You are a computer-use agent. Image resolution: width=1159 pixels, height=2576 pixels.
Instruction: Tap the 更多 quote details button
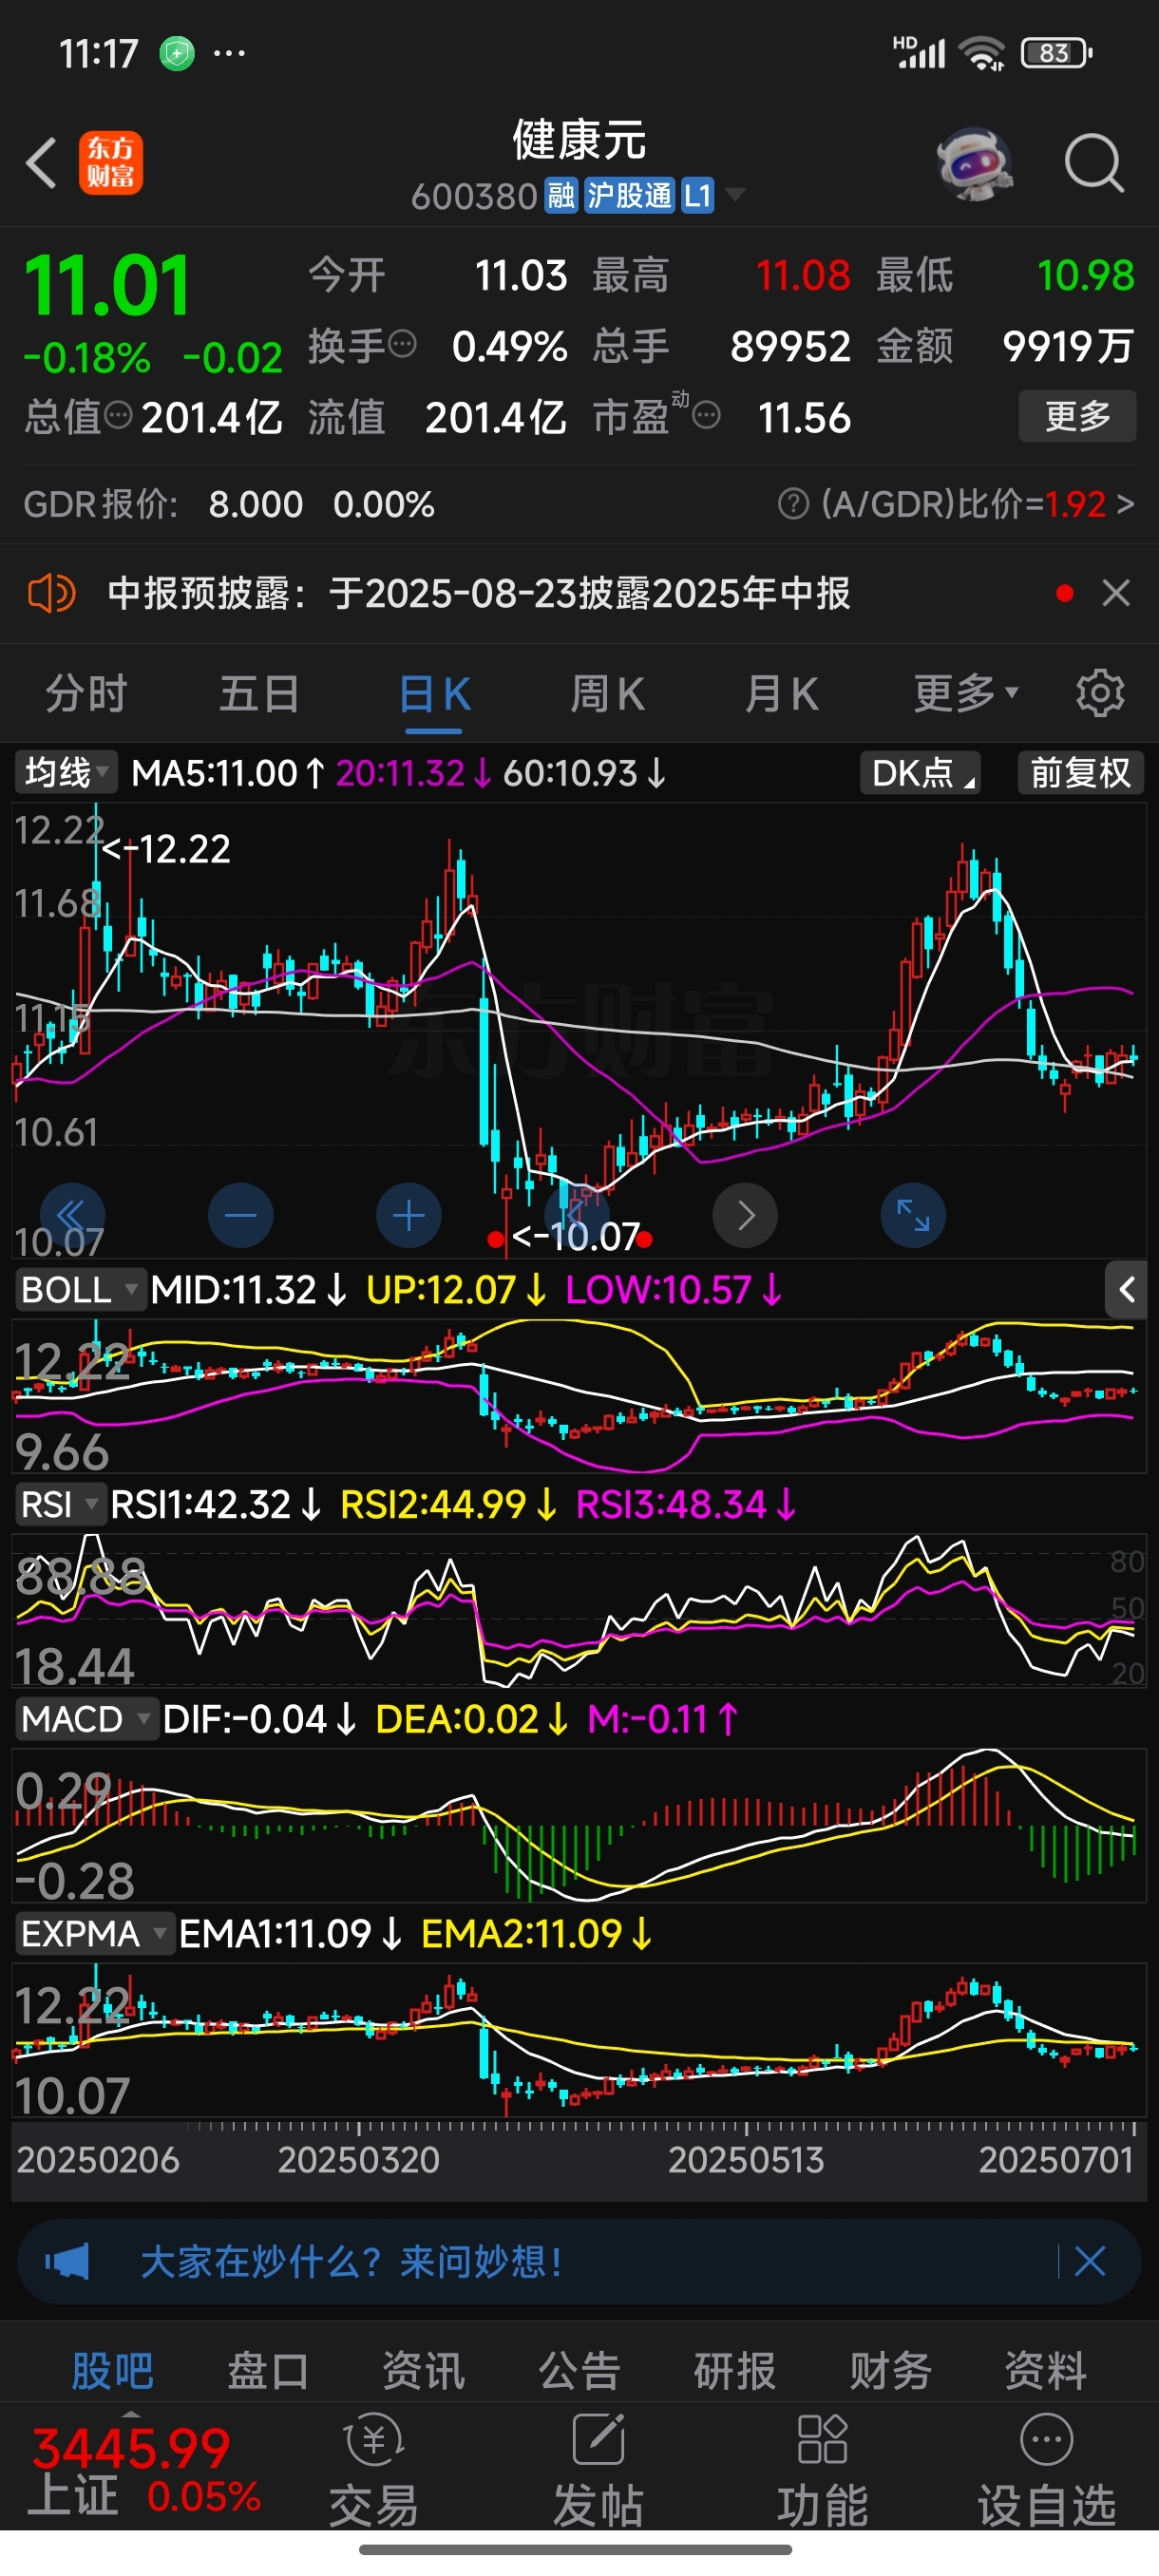click(1077, 415)
